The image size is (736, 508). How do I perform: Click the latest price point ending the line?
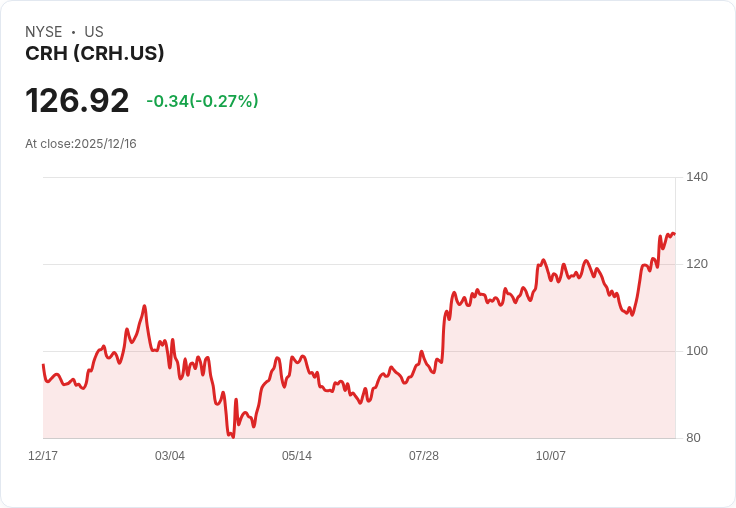point(675,234)
